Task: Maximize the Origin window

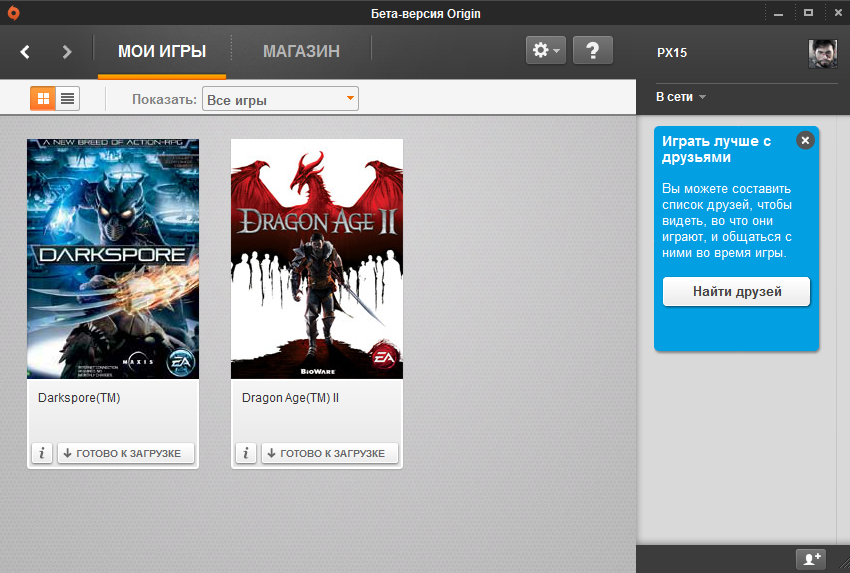Action: 808,13
